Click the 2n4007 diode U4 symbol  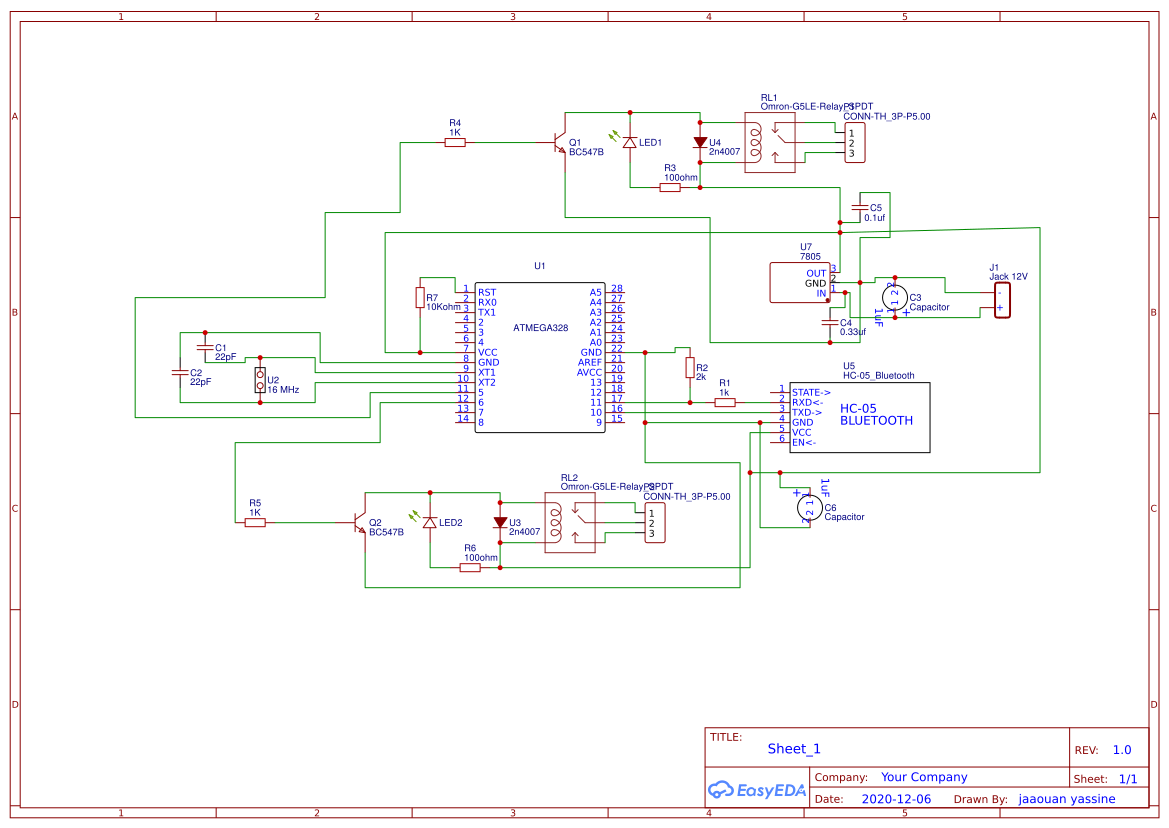[x=700, y=143]
